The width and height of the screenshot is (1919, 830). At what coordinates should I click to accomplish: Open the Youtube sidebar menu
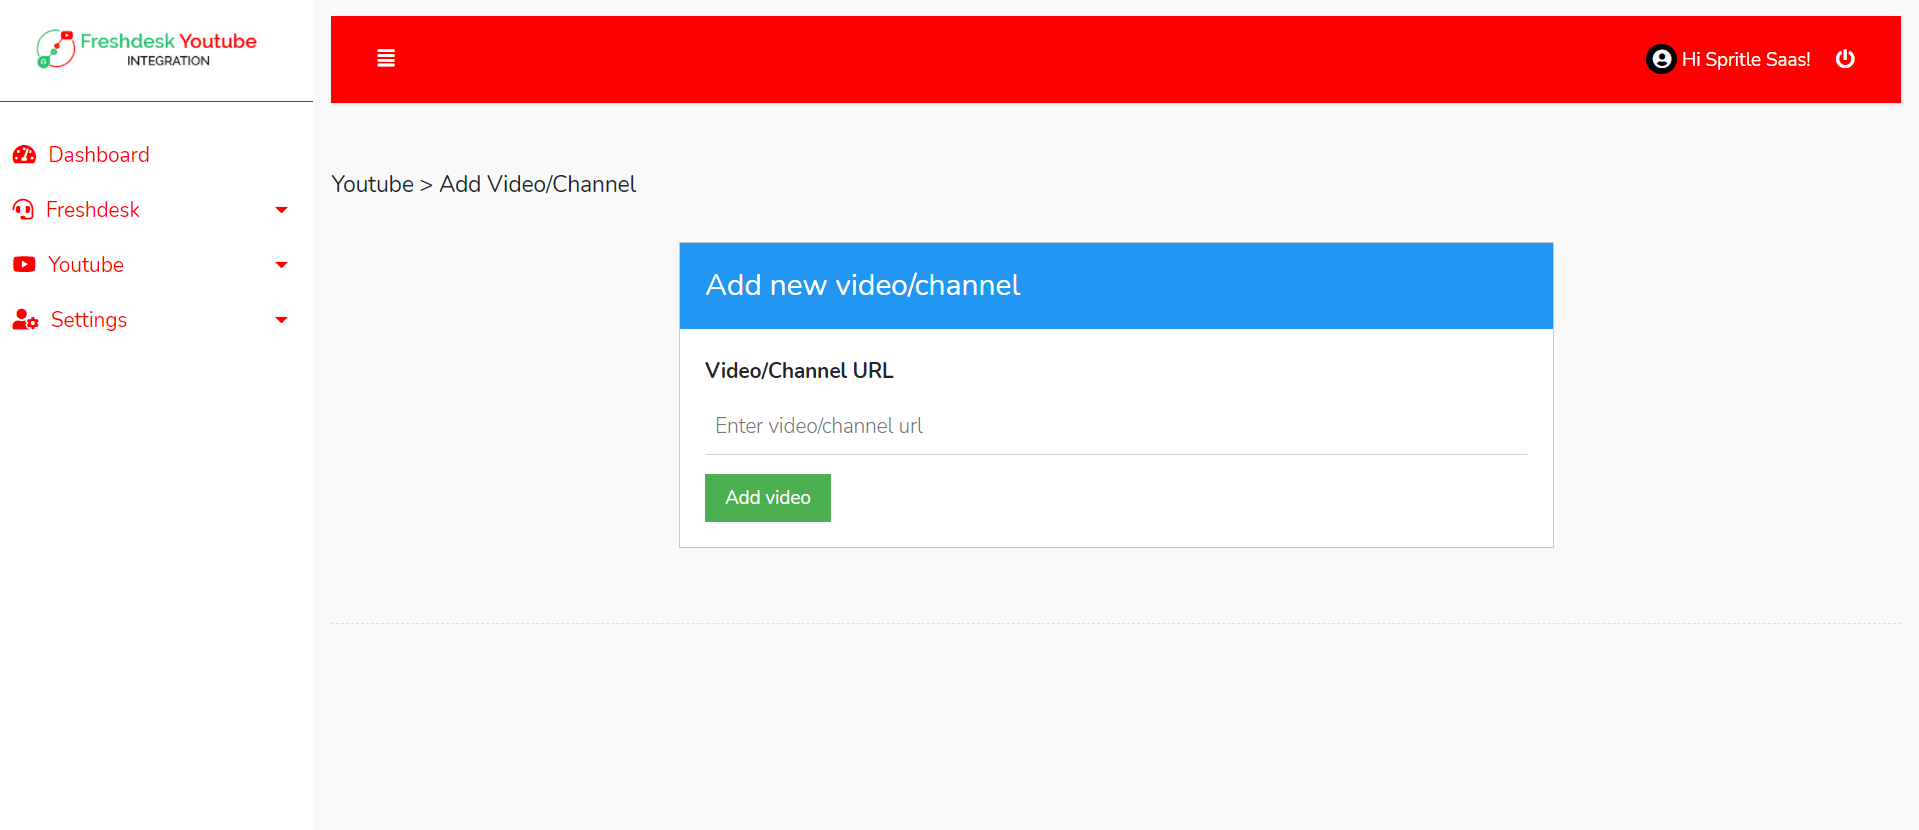(x=86, y=265)
